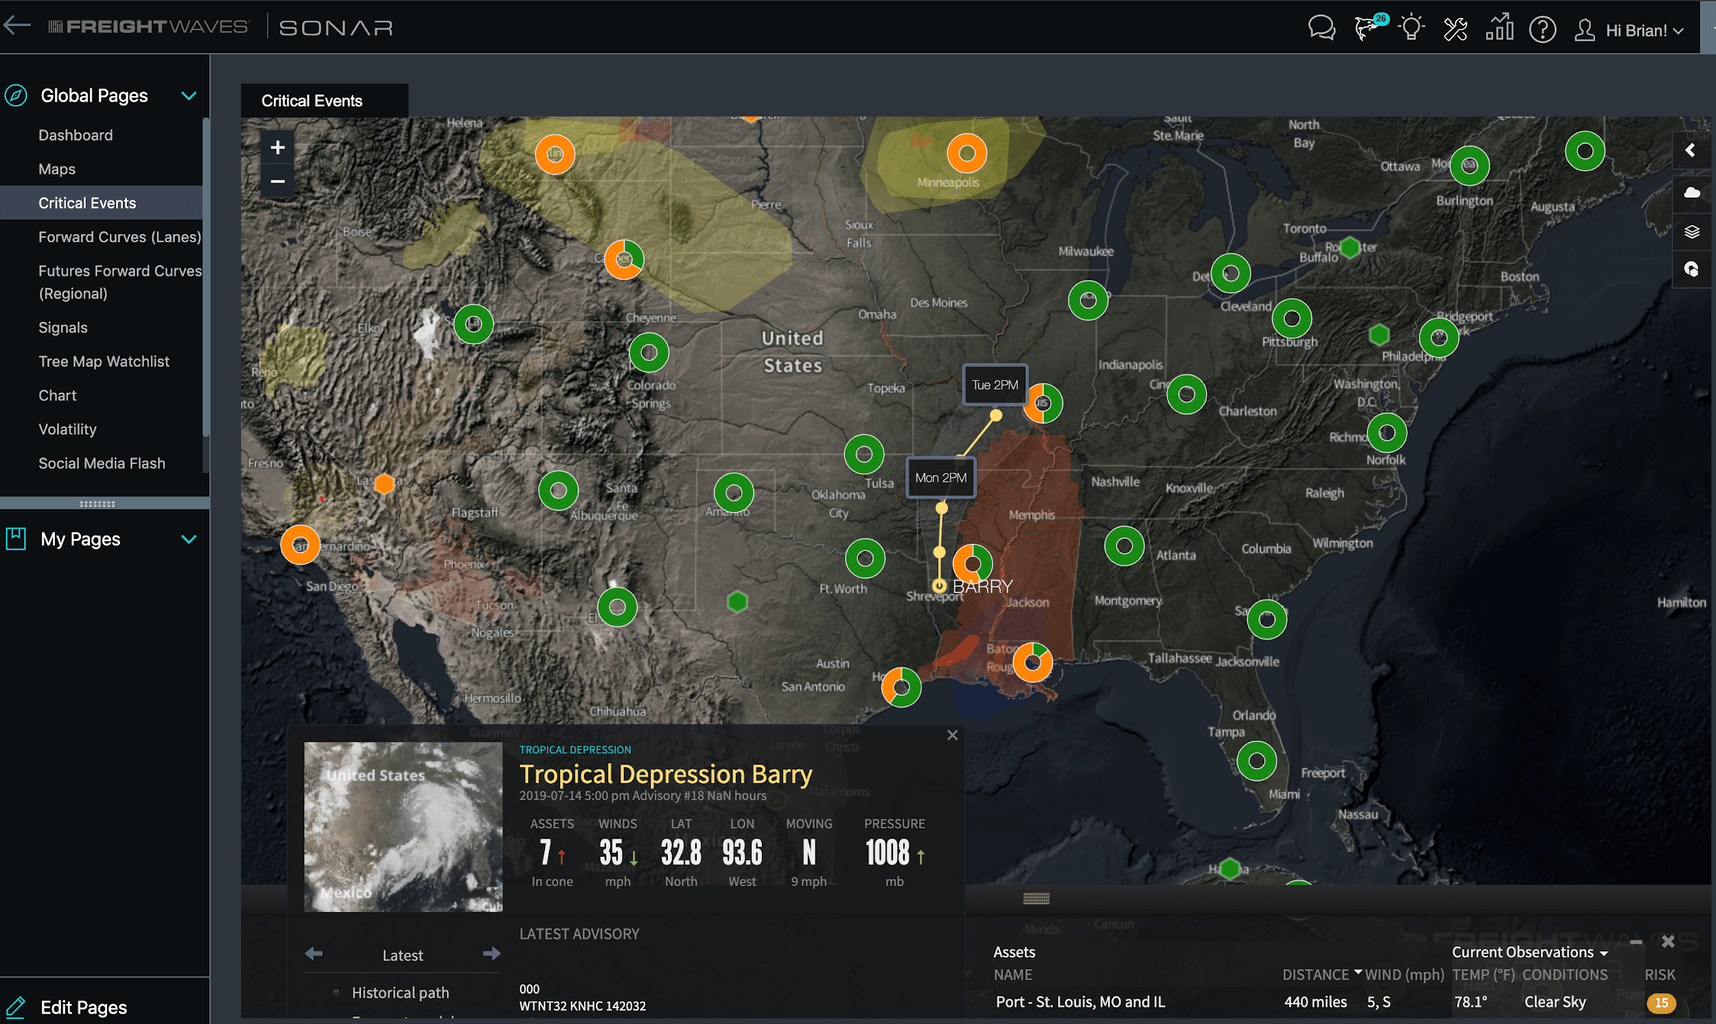Click the orange asset marker near San Diego
This screenshot has width=1716, height=1024.
point(300,545)
